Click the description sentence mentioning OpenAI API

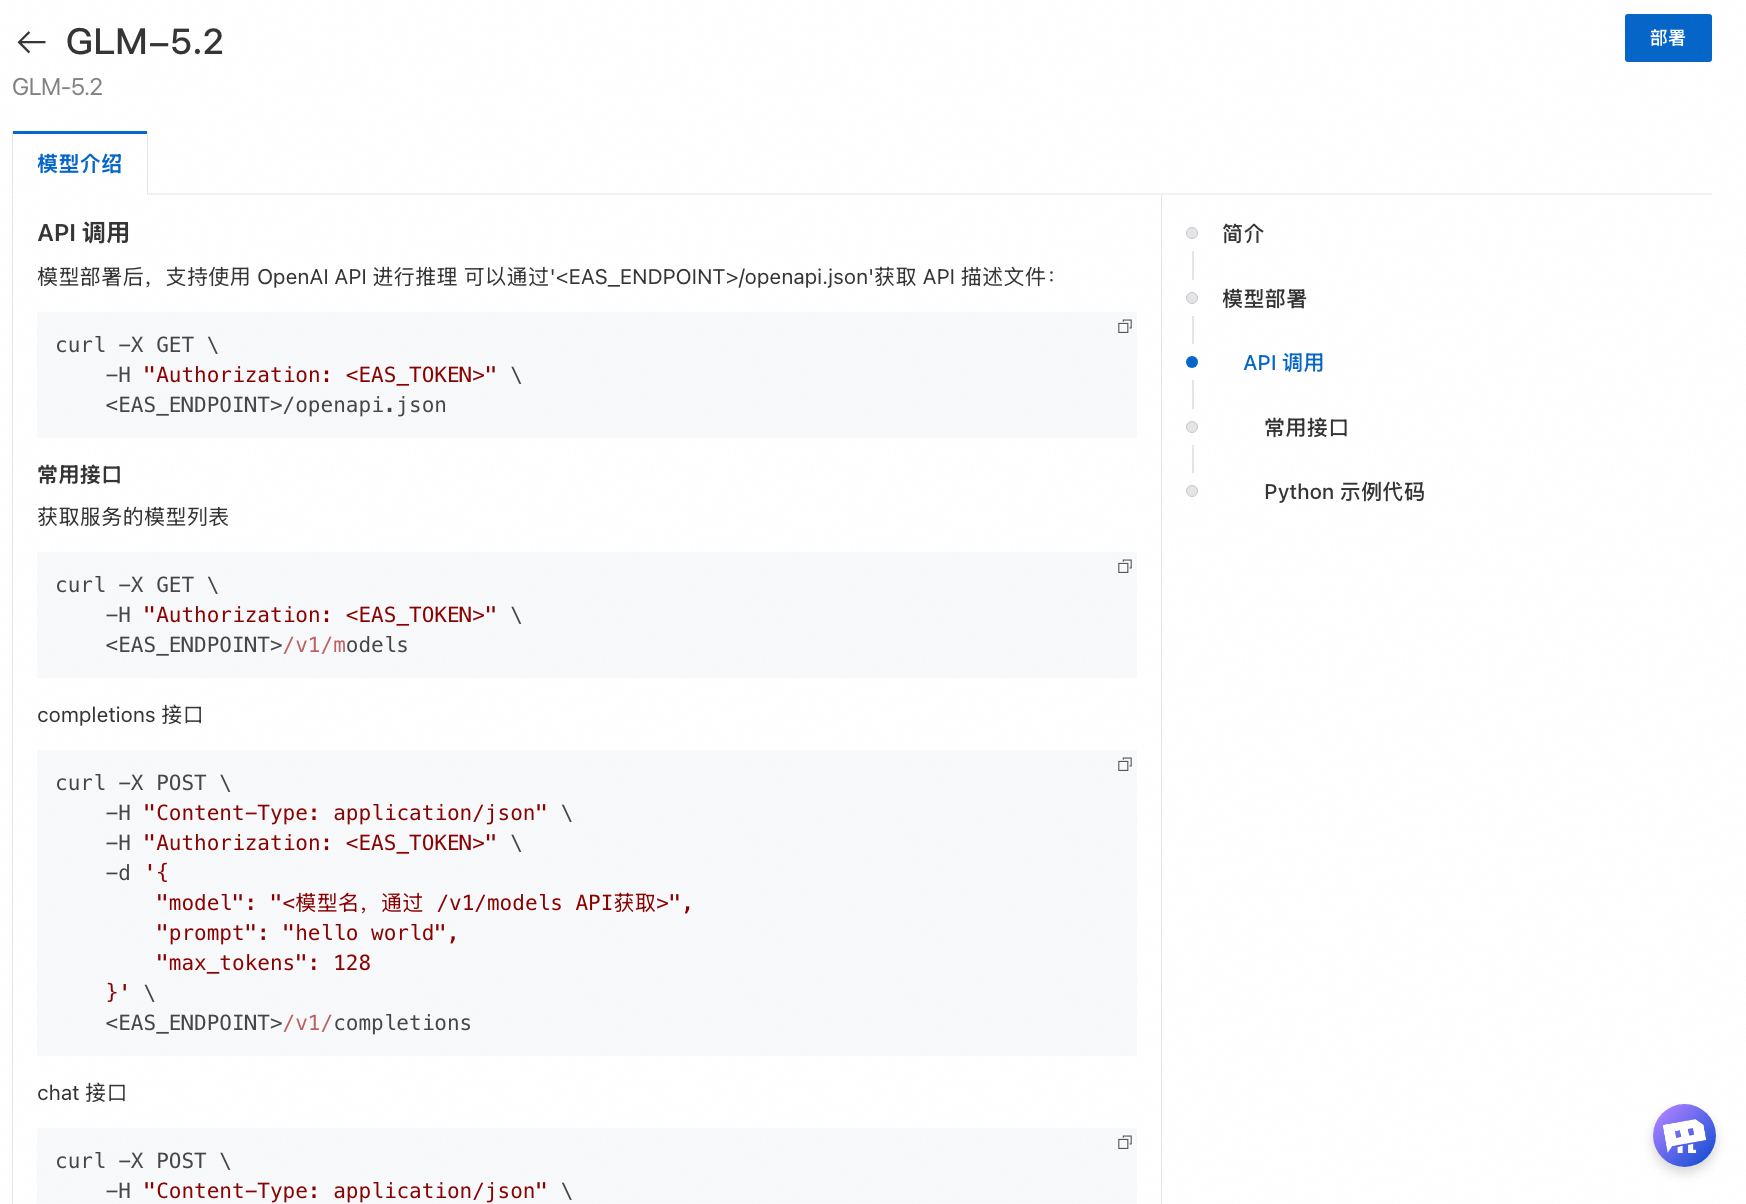coord(546,277)
